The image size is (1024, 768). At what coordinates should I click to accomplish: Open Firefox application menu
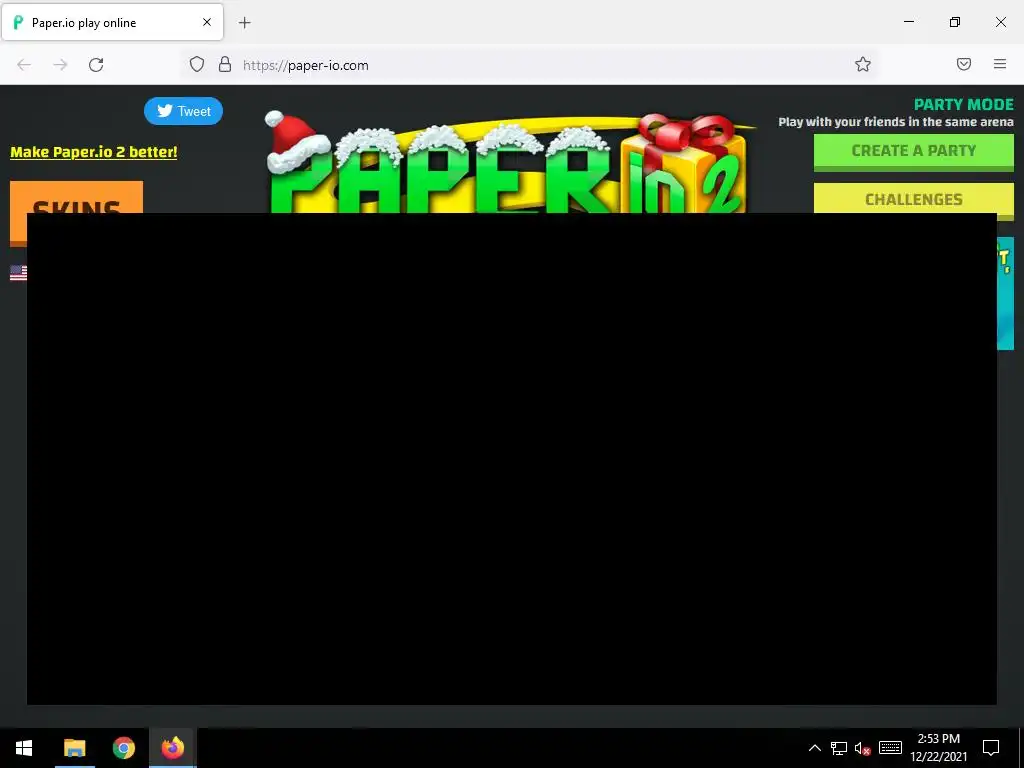coord(1000,64)
